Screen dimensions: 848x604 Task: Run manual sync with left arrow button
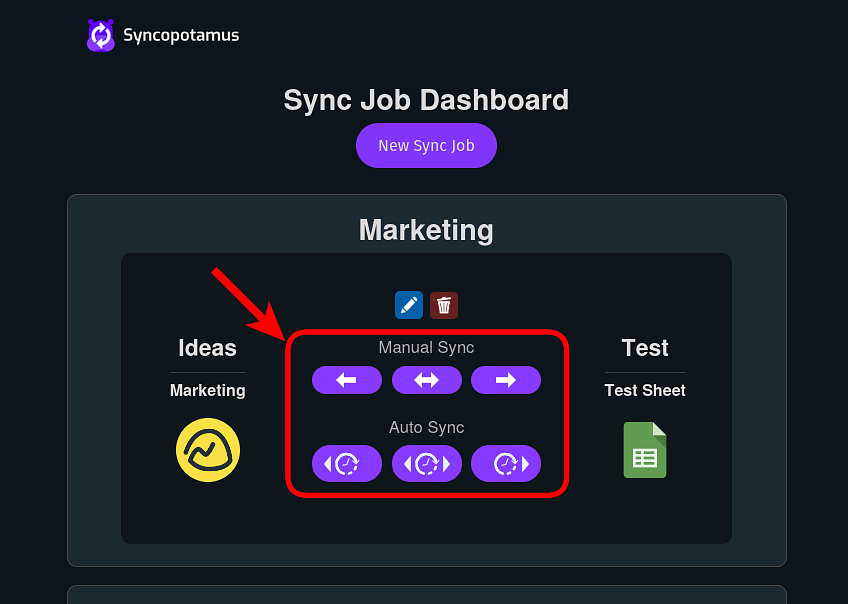[x=347, y=380]
